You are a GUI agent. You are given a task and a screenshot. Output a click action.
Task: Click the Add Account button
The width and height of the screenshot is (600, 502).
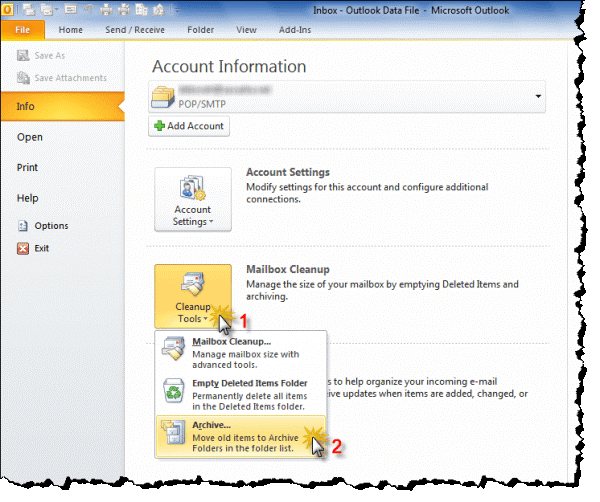(189, 126)
